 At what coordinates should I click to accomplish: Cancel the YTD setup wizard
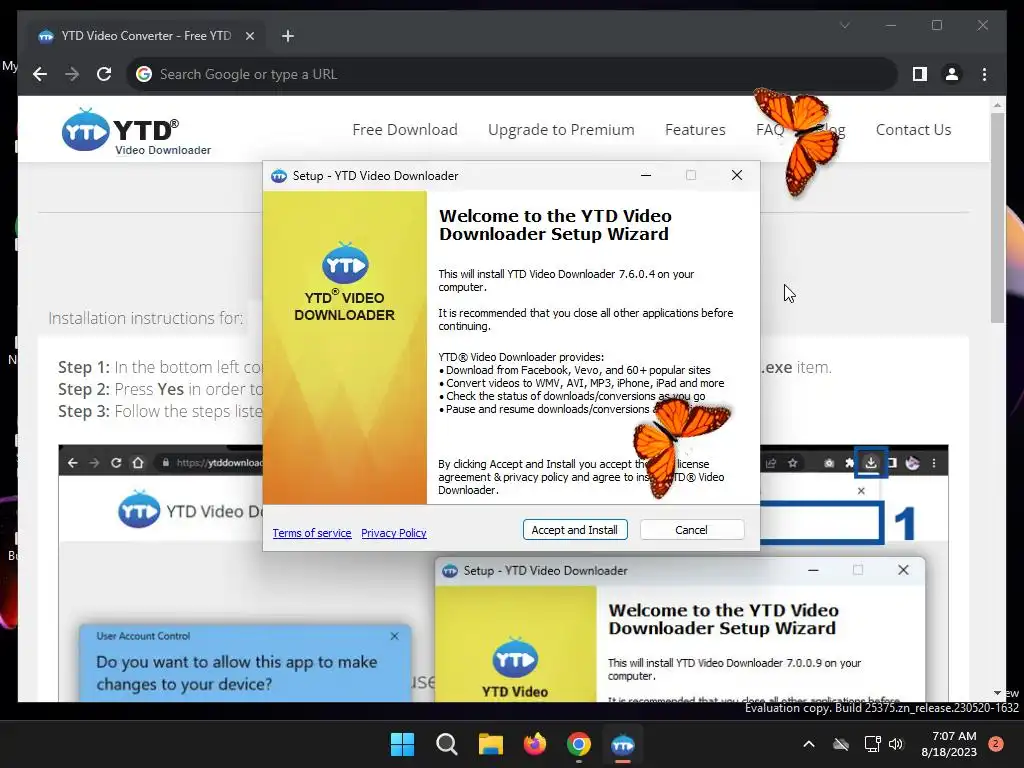coord(692,530)
